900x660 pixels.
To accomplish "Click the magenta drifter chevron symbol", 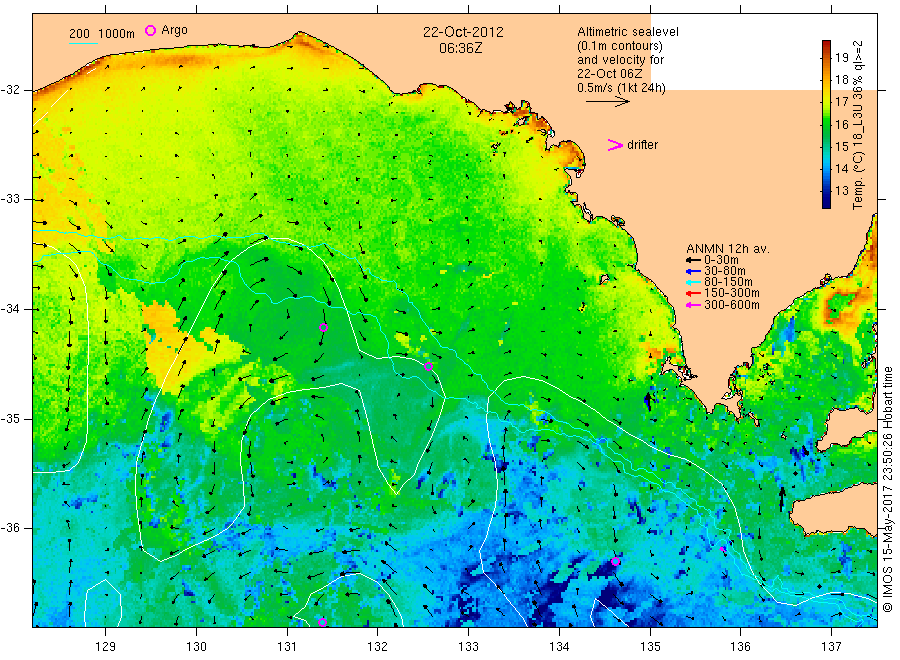I will 615,145.
